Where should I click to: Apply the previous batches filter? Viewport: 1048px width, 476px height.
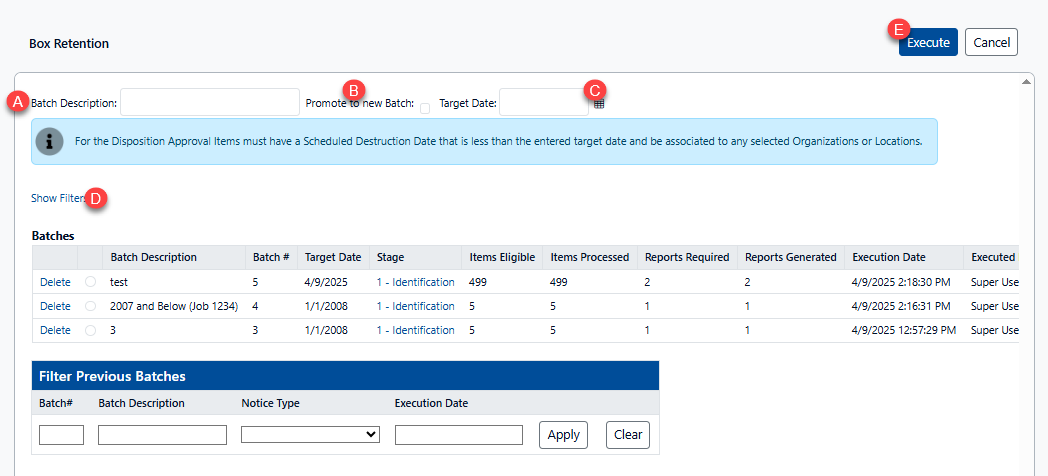[x=563, y=435]
